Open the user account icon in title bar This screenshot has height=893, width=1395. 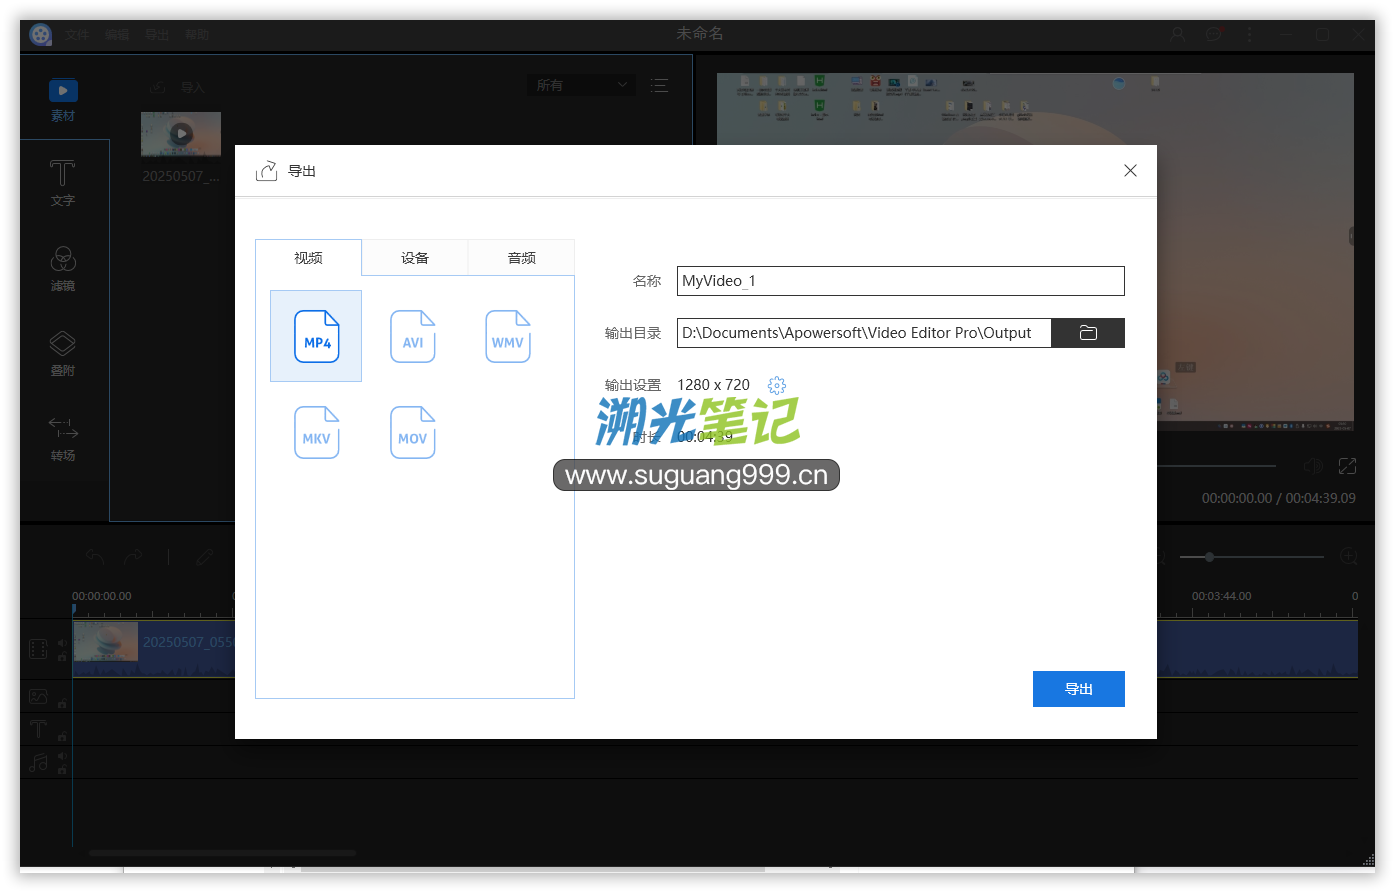coord(1177,34)
